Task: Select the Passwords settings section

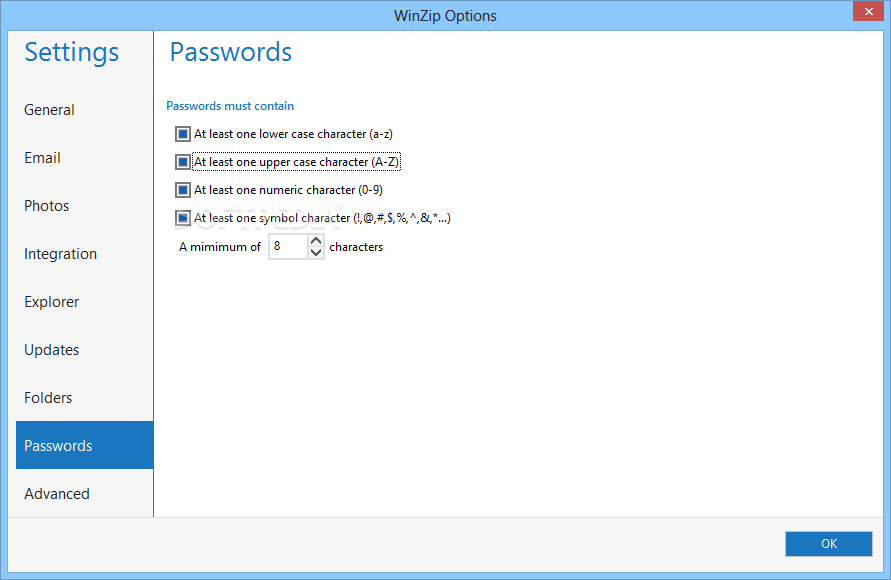Action: (x=85, y=445)
